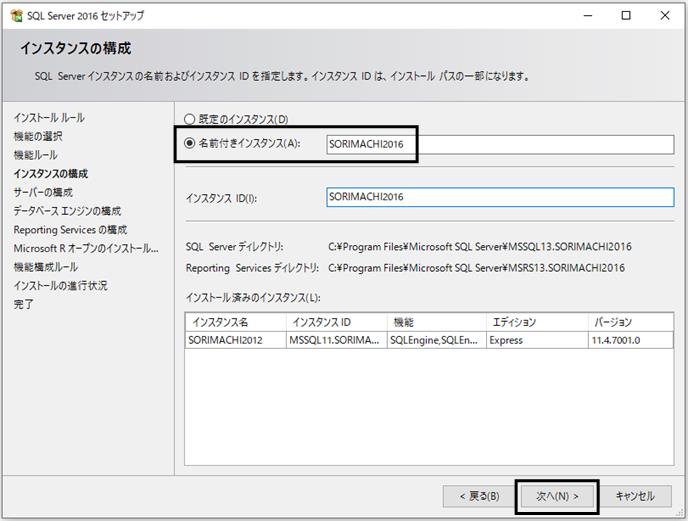688x521 pixels.
Task: Minimize the SQL Server 2016 setup window
Action: click(588, 16)
